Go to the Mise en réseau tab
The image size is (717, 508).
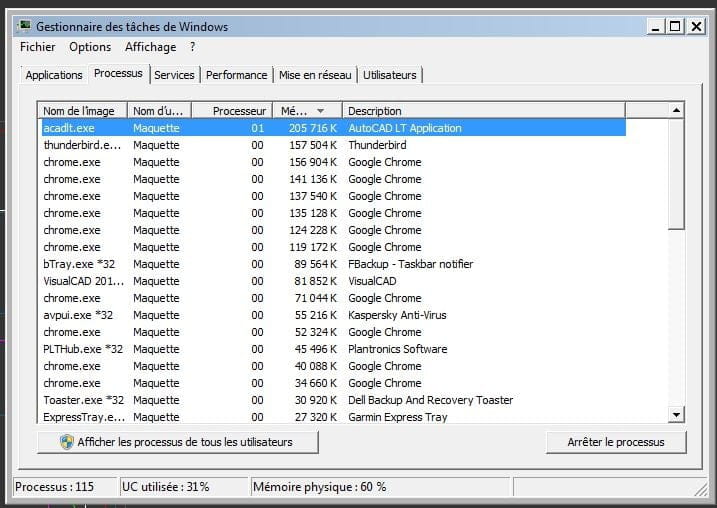(x=315, y=75)
